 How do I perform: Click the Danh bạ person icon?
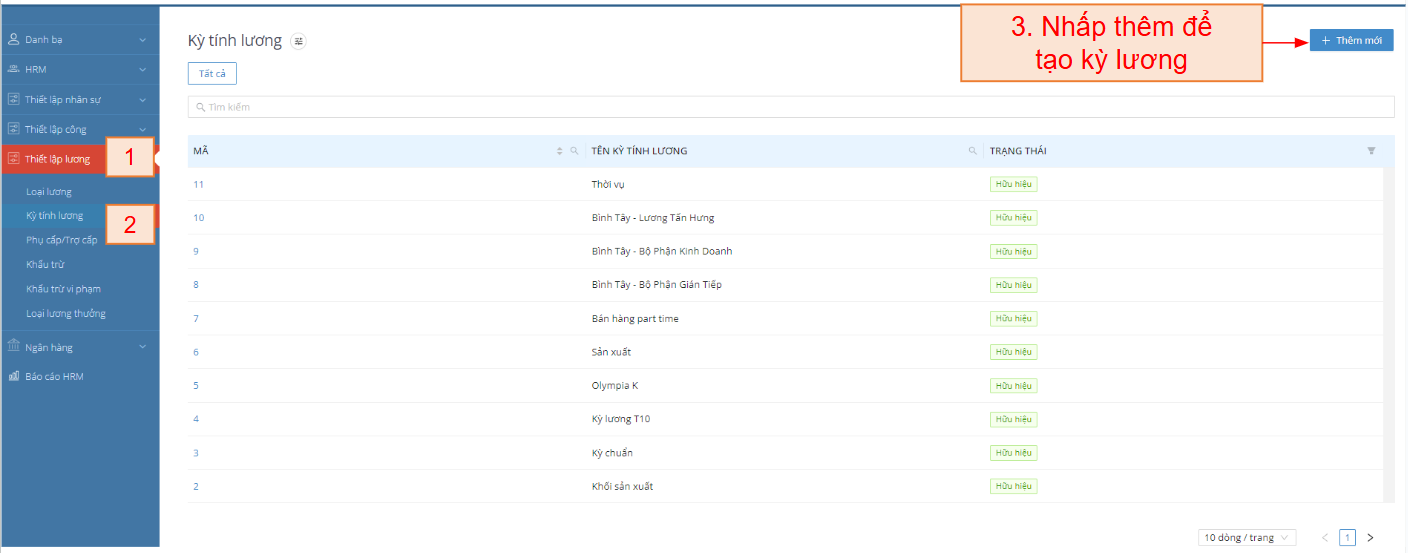(x=14, y=39)
